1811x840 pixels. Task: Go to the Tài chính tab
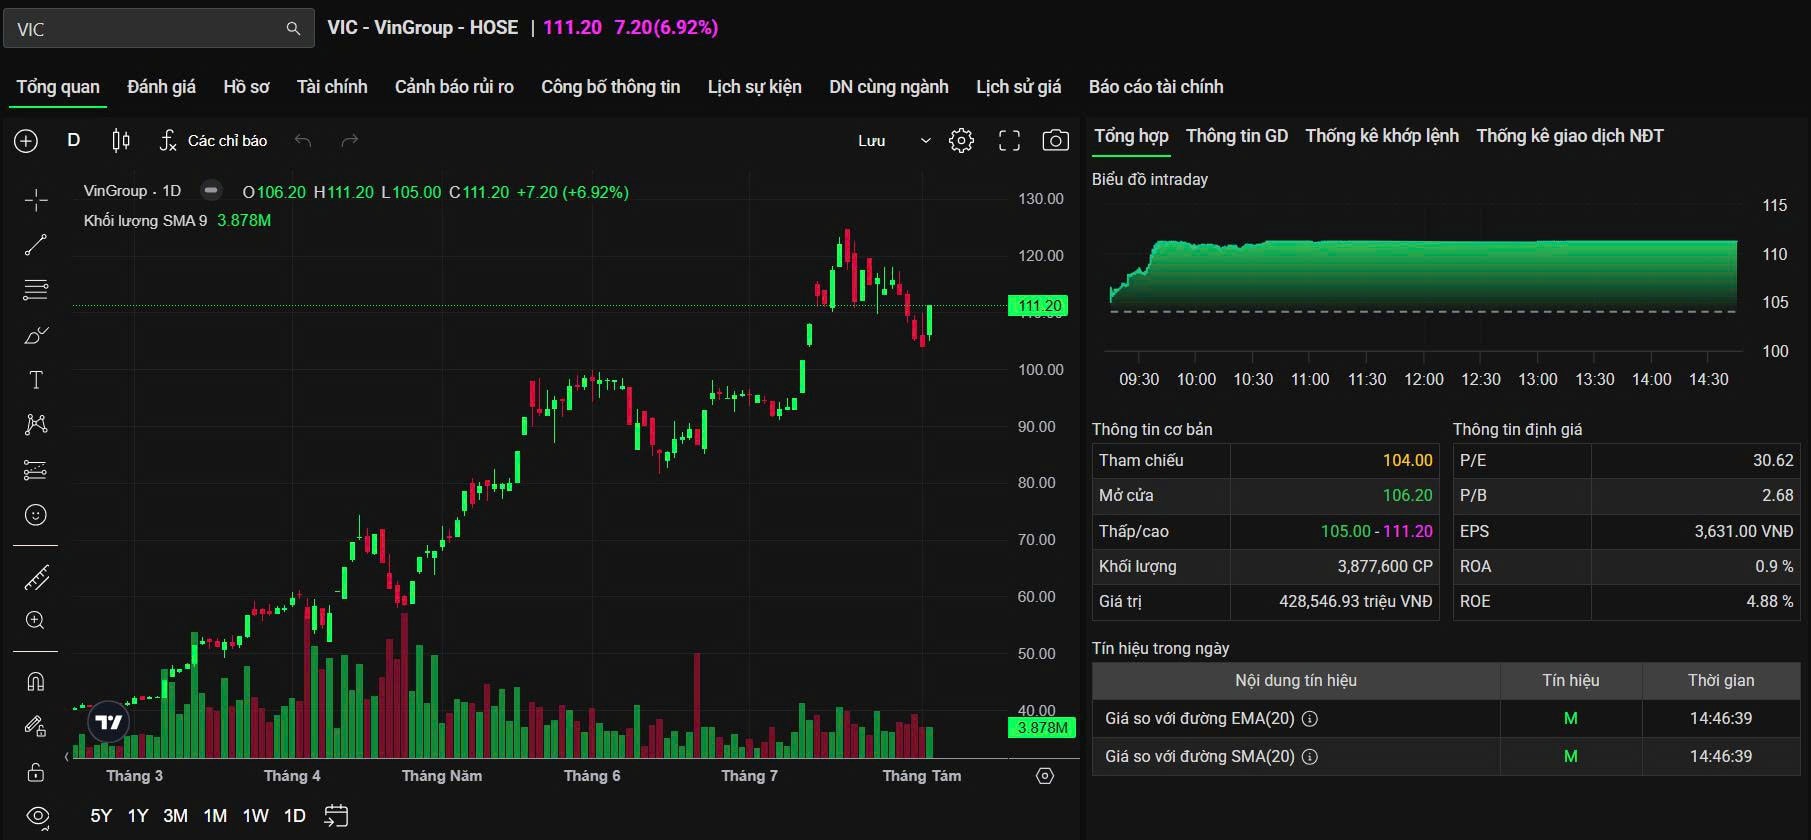click(332, 87)
